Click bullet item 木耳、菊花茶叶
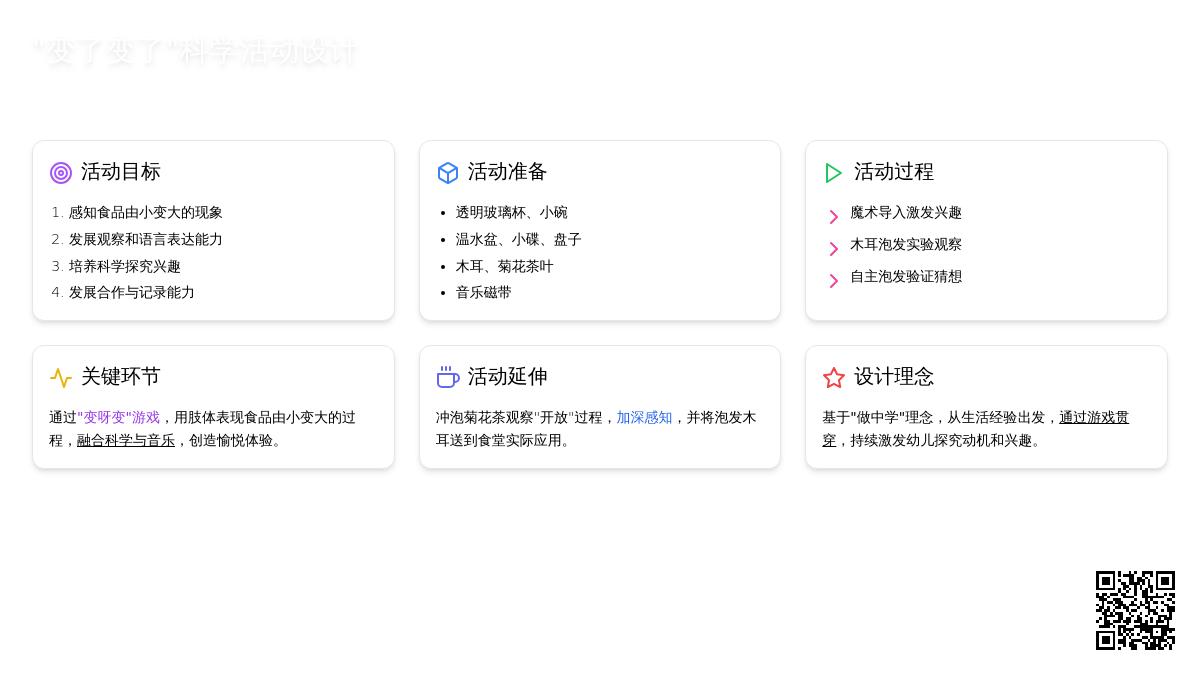1200x675 pixels. click(505, 267)
